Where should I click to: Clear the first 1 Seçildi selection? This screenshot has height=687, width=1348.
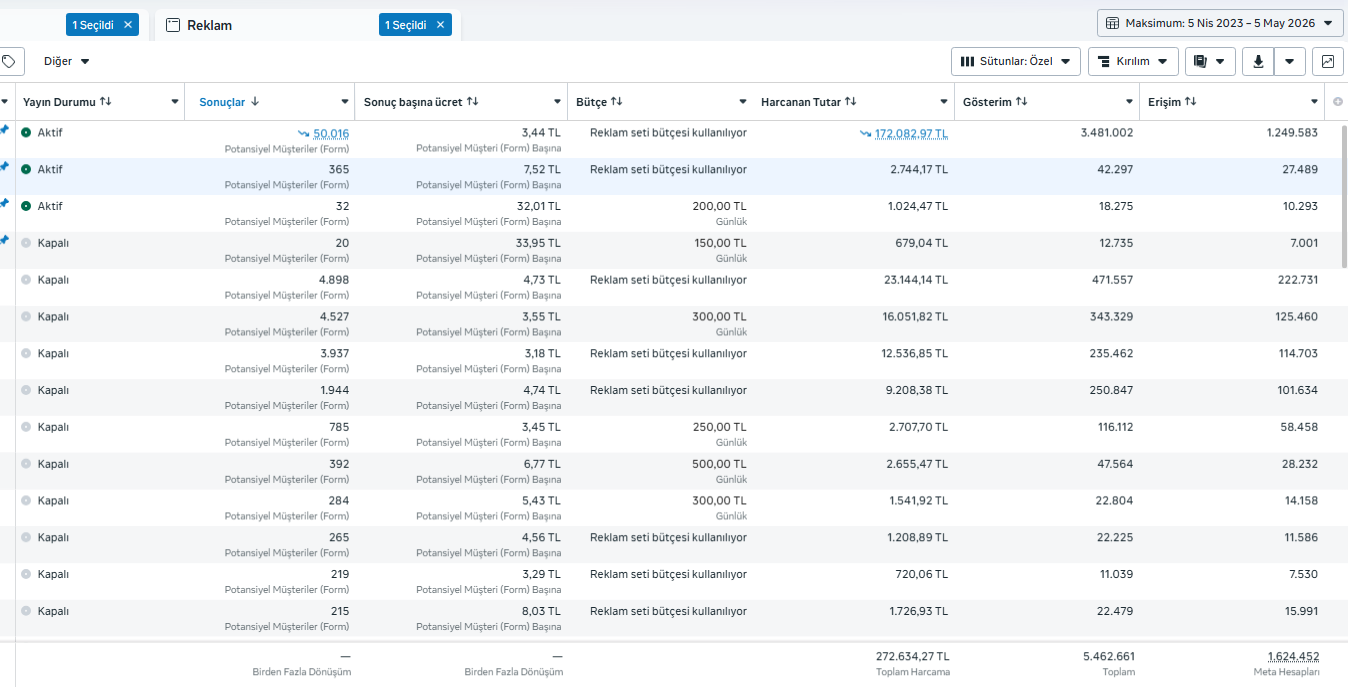128,25
